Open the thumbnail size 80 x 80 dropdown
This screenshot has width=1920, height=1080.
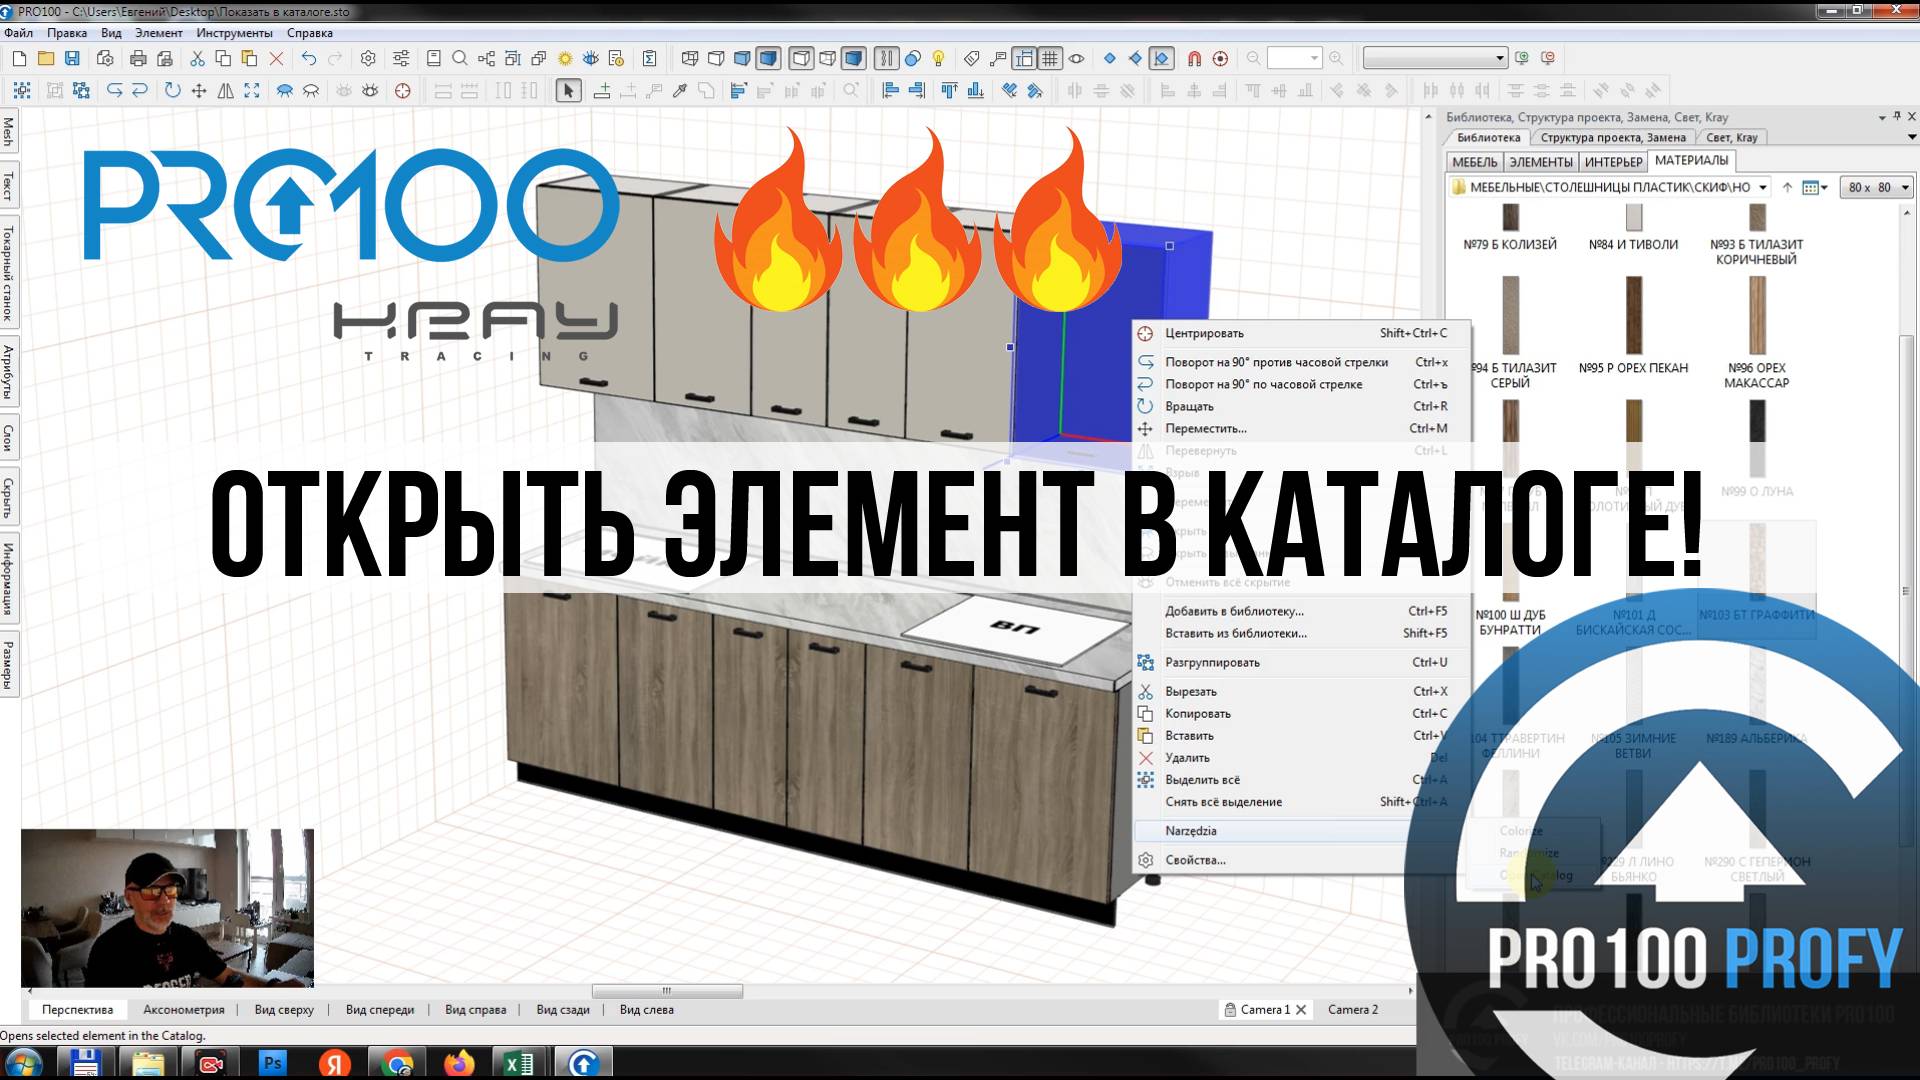pos(1876,187)
